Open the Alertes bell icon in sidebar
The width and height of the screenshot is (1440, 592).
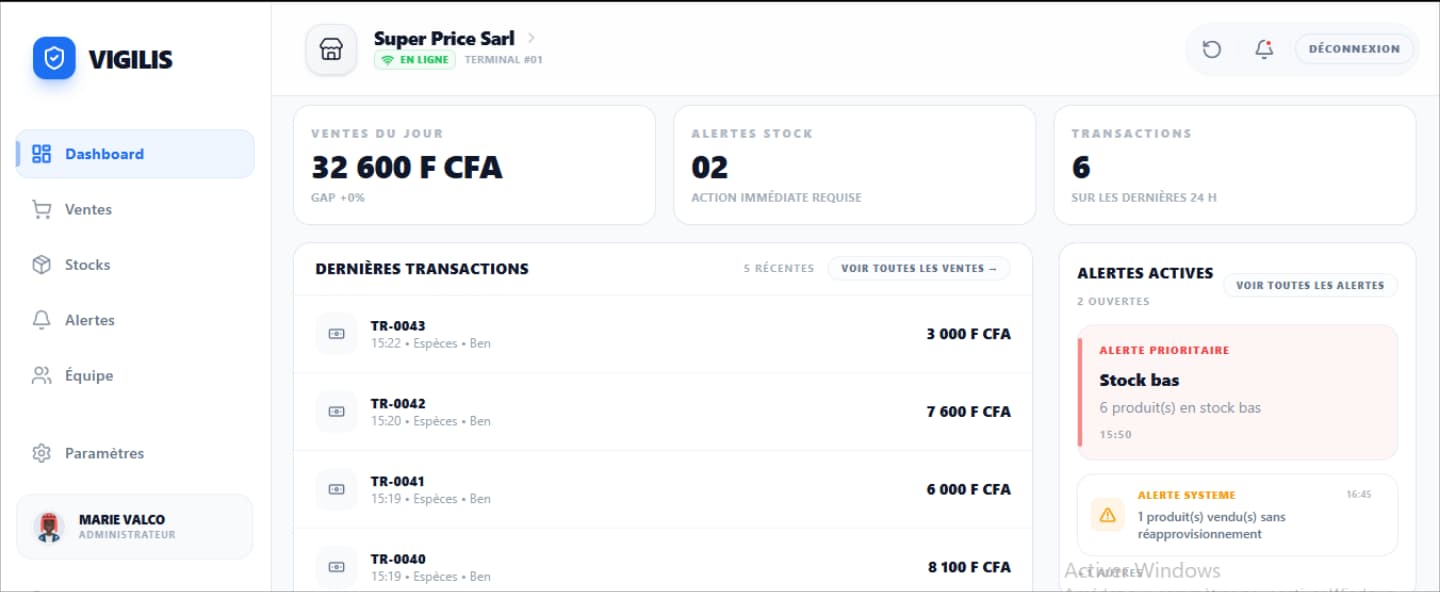[x=41, y=320]
